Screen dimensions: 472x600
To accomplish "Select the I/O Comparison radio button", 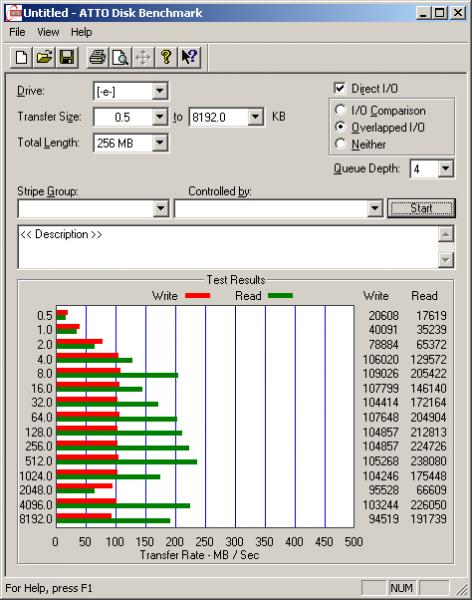I will [x=340, y=110].
